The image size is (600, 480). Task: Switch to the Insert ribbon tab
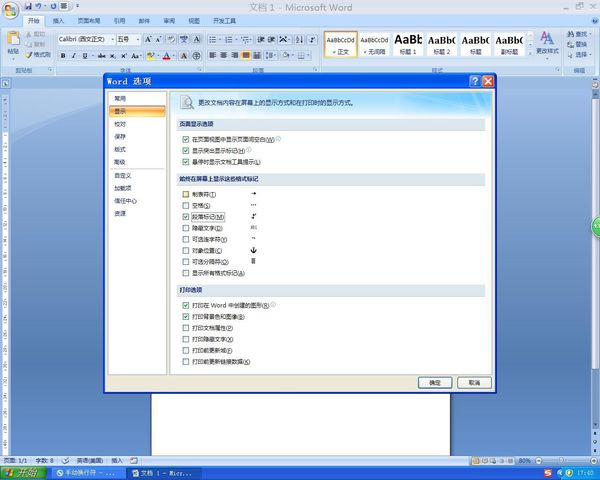pyautogui.click(x=58, y=21)
